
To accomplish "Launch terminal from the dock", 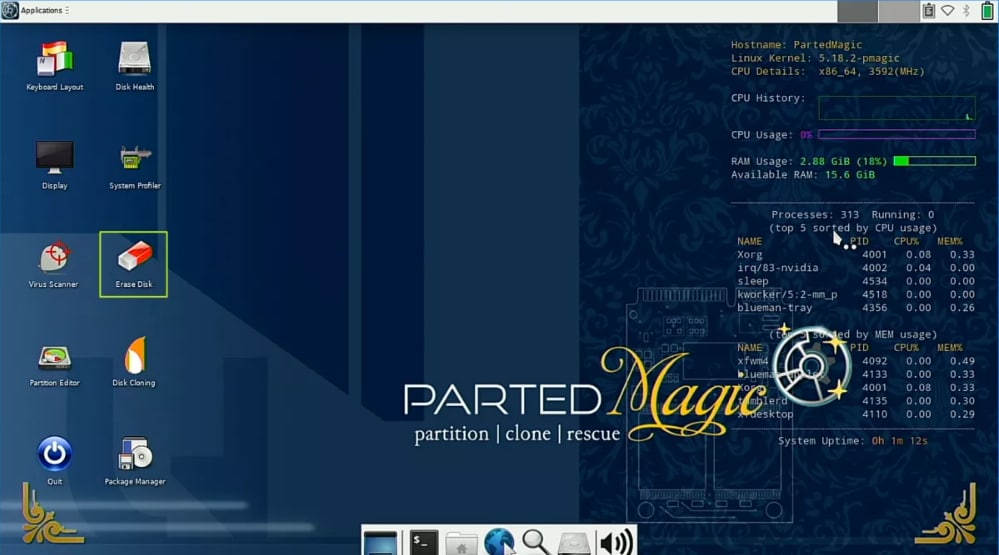I will point(423,542).
